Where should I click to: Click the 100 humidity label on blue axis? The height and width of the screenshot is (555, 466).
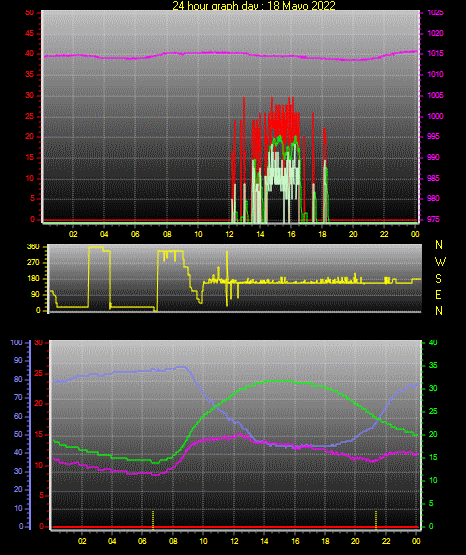coord(16,342)
